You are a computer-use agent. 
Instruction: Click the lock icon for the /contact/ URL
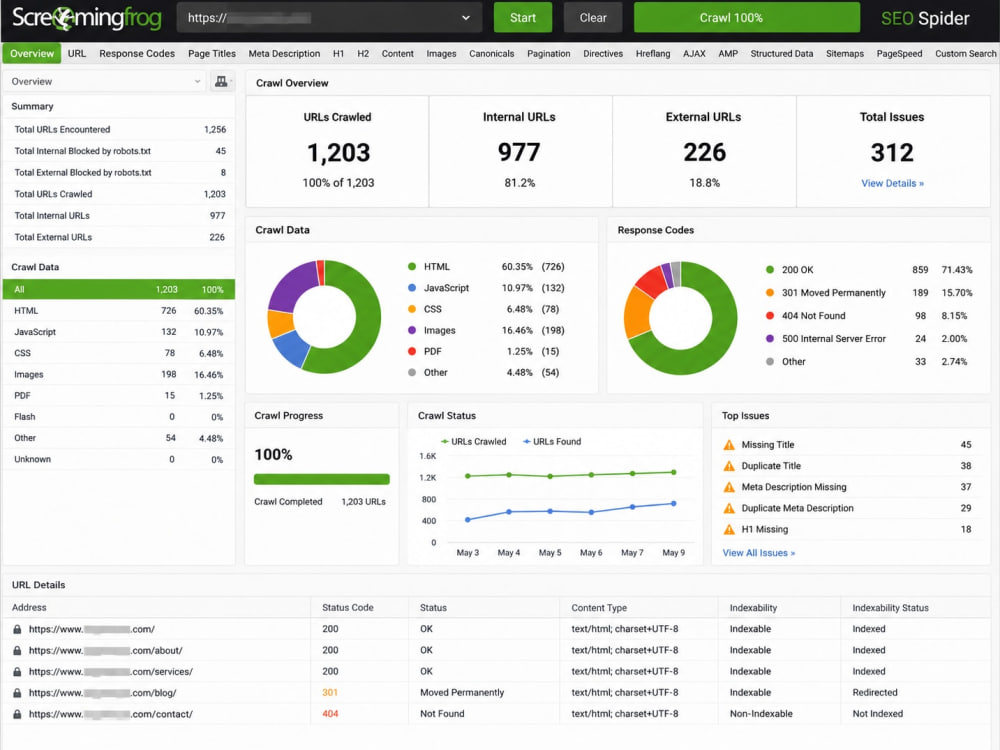coord(17,714)
